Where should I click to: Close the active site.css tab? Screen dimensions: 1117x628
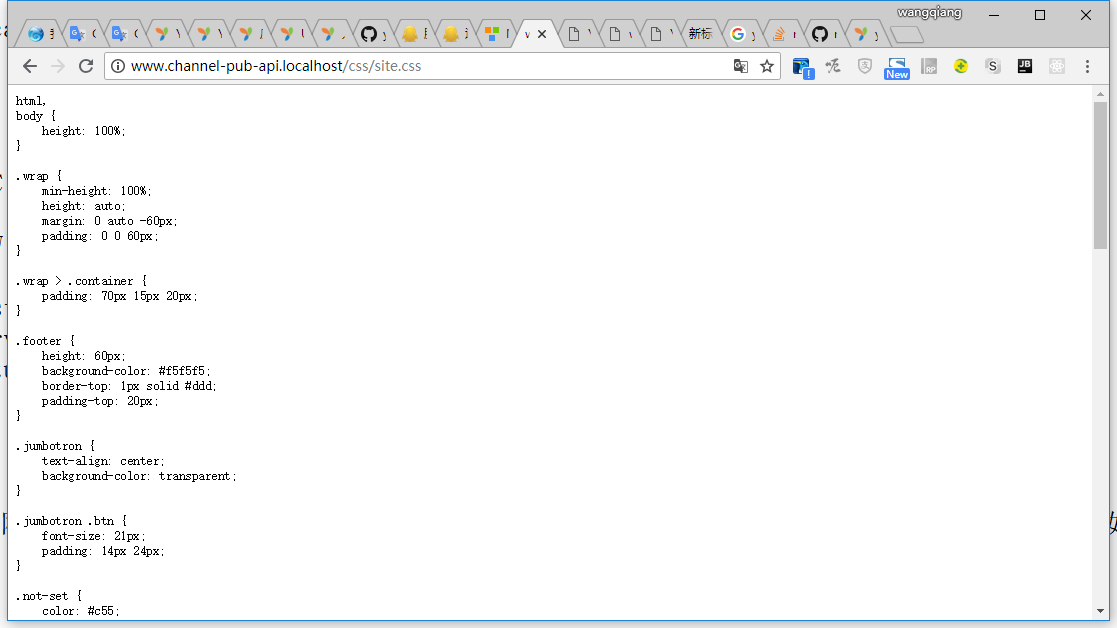(x=542, y=33)
